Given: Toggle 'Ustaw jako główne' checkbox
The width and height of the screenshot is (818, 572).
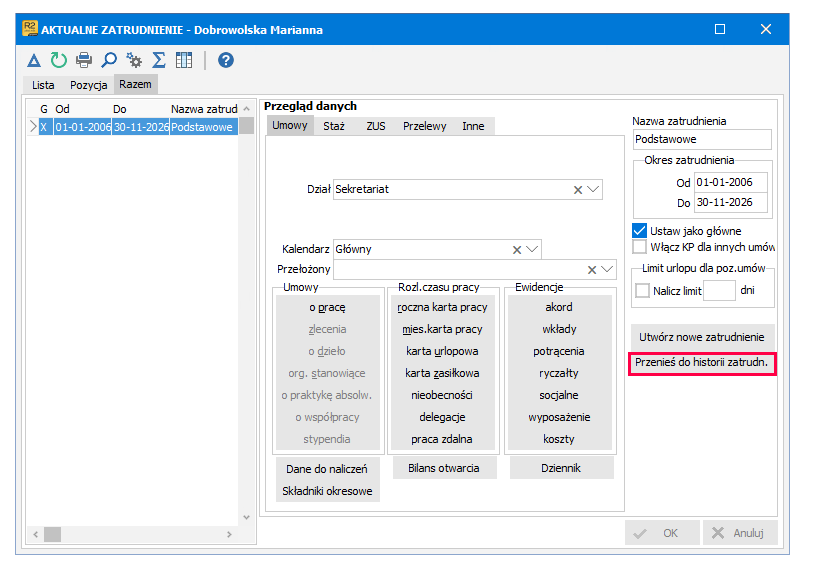Looking at the screenshot, I should point(639,231).
